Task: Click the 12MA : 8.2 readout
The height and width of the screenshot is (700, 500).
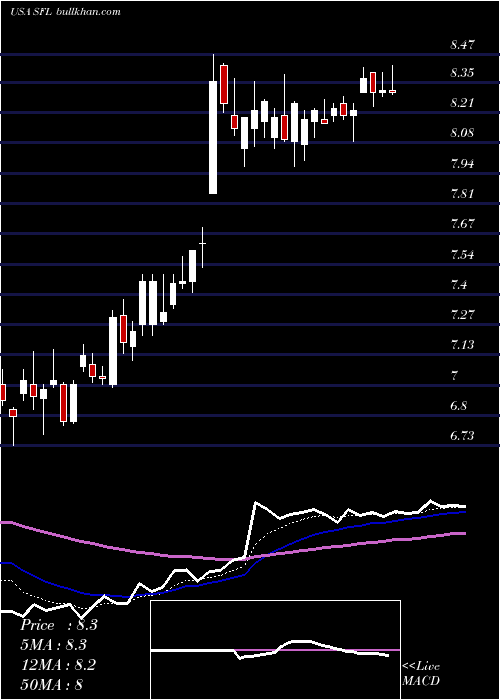Action: [x=58, y=665]
